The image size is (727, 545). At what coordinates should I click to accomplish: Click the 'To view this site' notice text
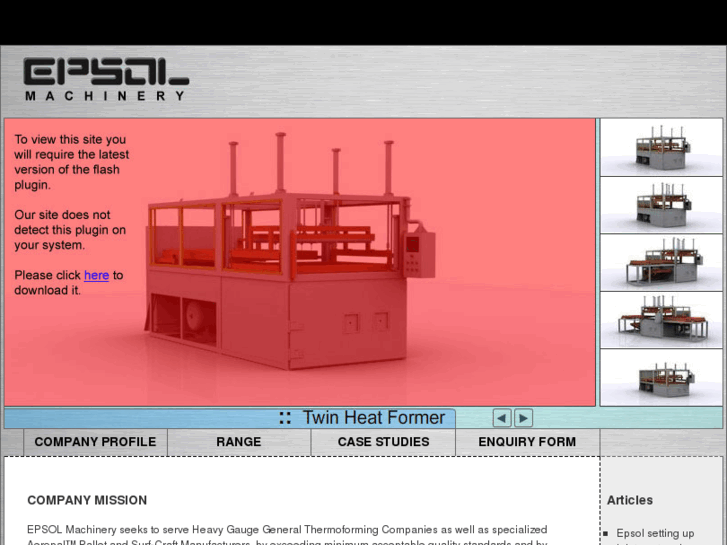tap(72, 162)
